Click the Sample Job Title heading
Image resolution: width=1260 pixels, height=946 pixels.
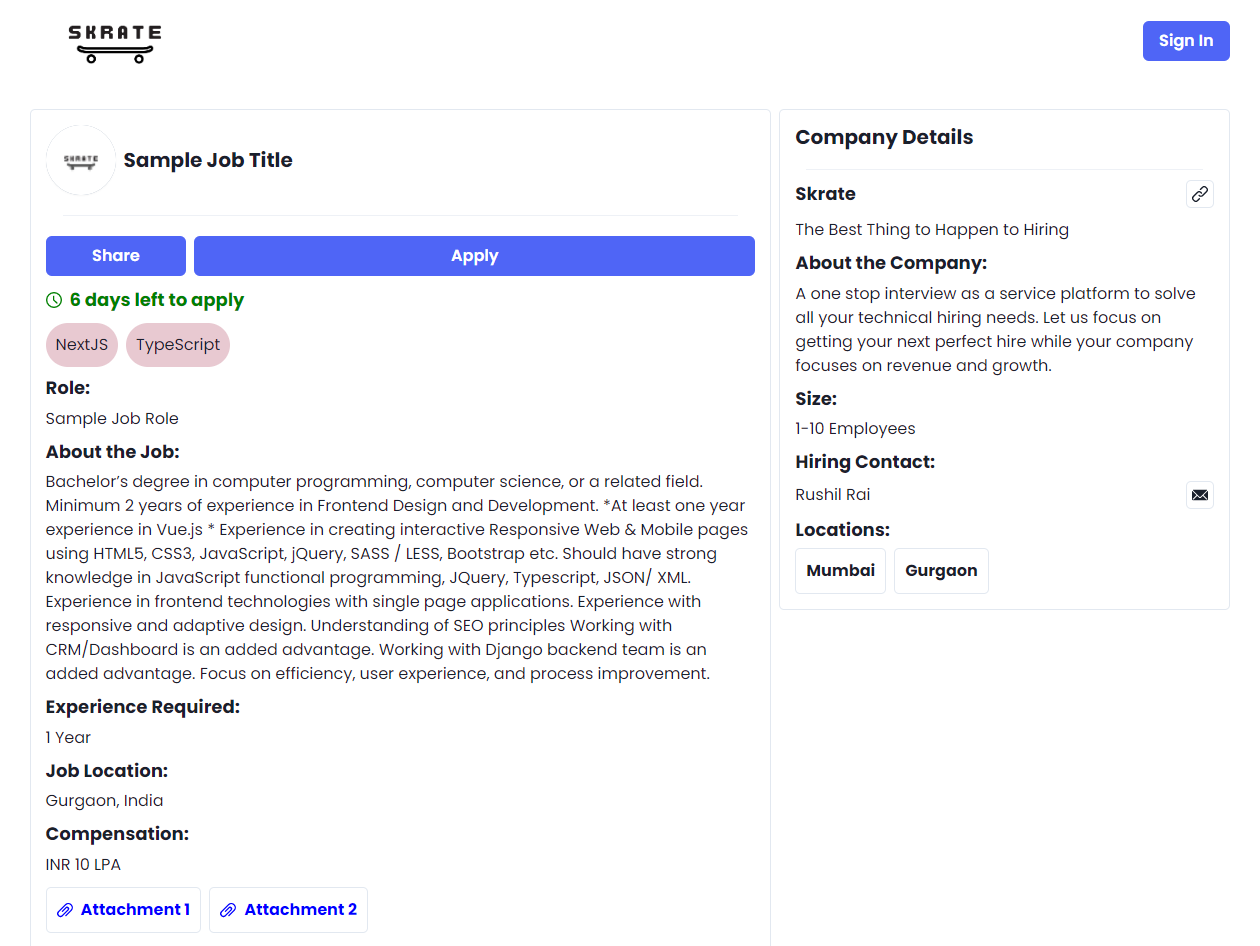coord(208,160)
